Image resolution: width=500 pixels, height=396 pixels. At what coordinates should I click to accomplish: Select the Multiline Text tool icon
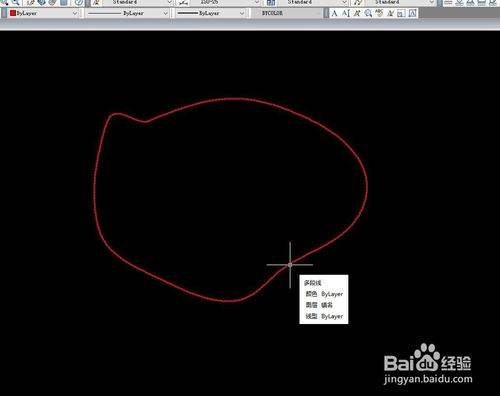coord(335,13)
